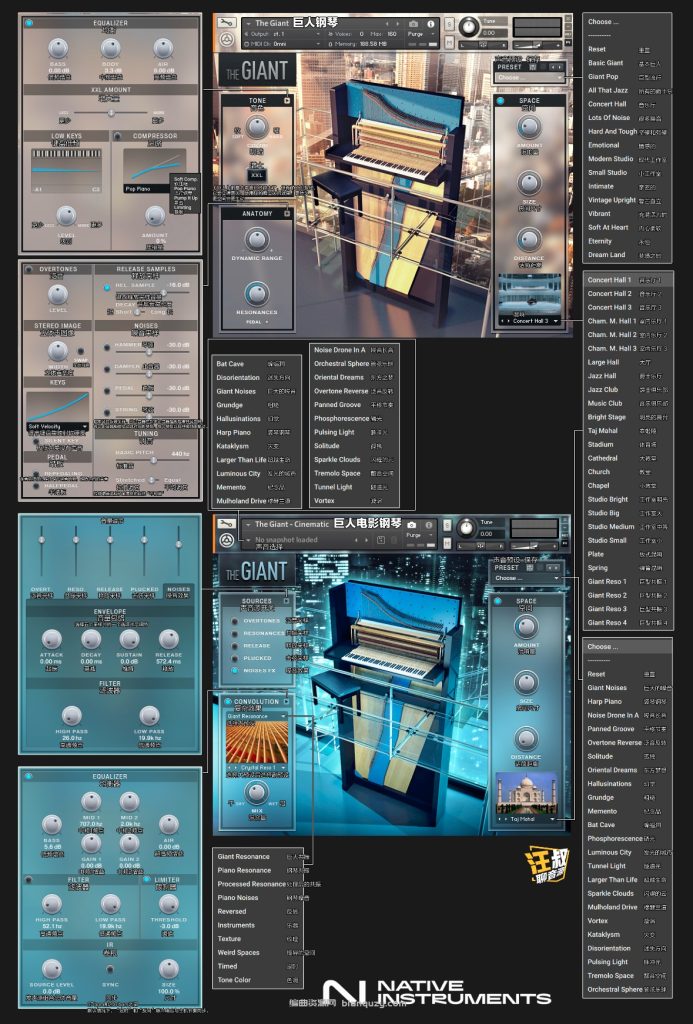Click Tune knob in The Giant header
The image size is (693, 1024).
point(468,27)
